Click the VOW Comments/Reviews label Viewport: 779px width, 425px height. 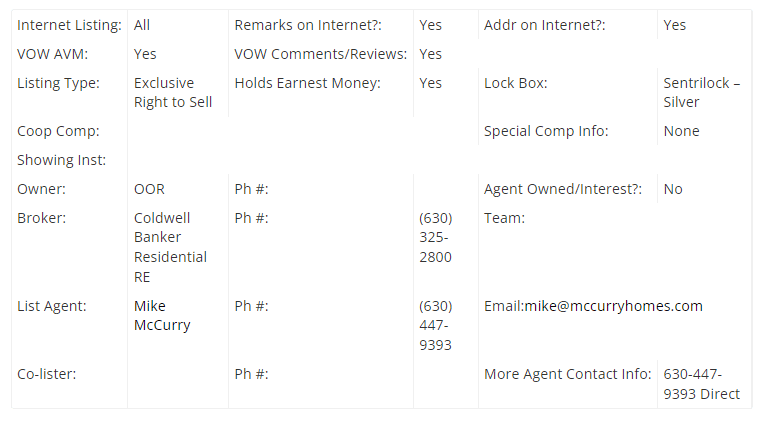click(320, 54)
